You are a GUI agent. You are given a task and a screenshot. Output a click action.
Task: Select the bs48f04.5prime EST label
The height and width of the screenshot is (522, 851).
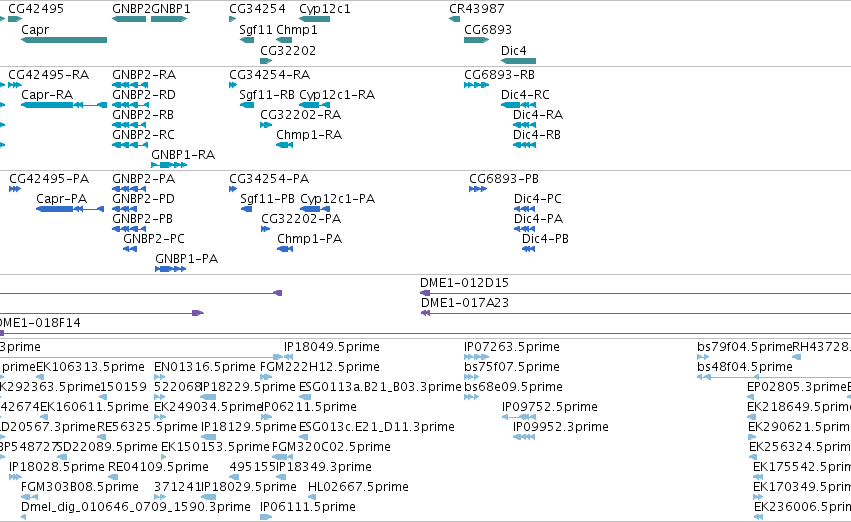(x=745, y=367)
